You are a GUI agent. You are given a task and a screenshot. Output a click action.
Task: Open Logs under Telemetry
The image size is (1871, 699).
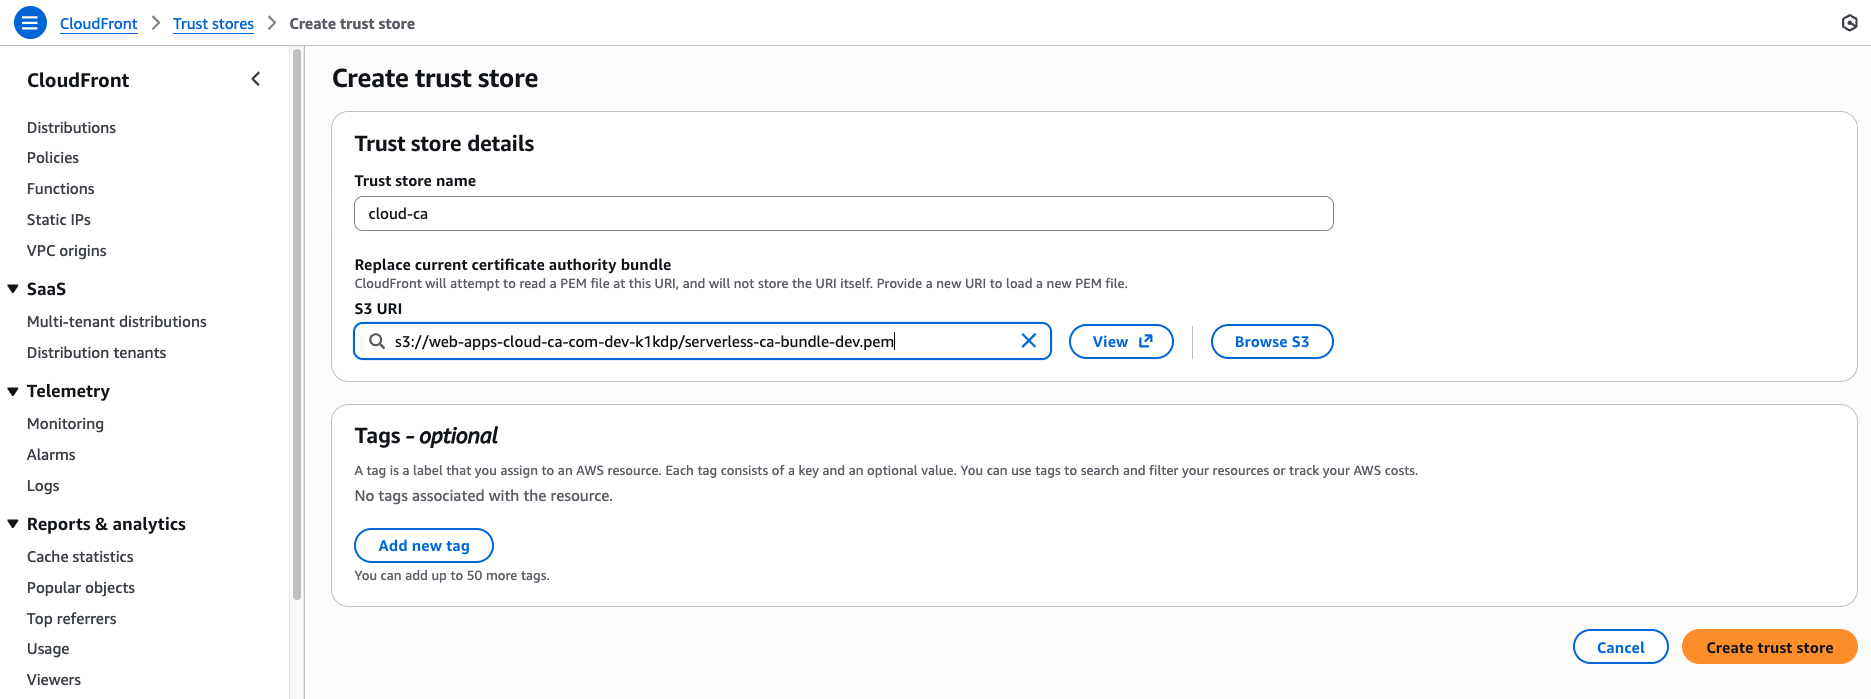[x=43, y=485]
